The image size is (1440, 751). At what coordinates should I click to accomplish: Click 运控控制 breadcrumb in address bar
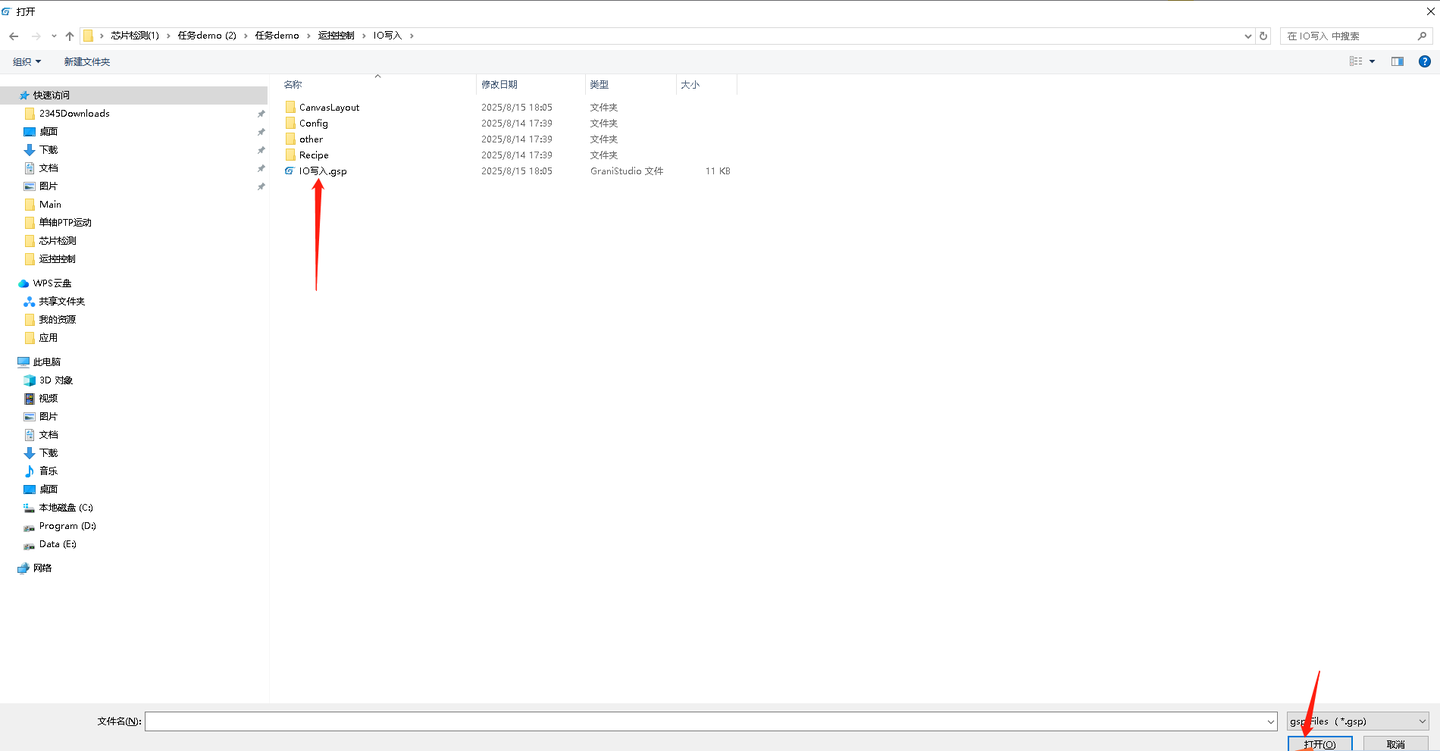click(x=336, y=36)
